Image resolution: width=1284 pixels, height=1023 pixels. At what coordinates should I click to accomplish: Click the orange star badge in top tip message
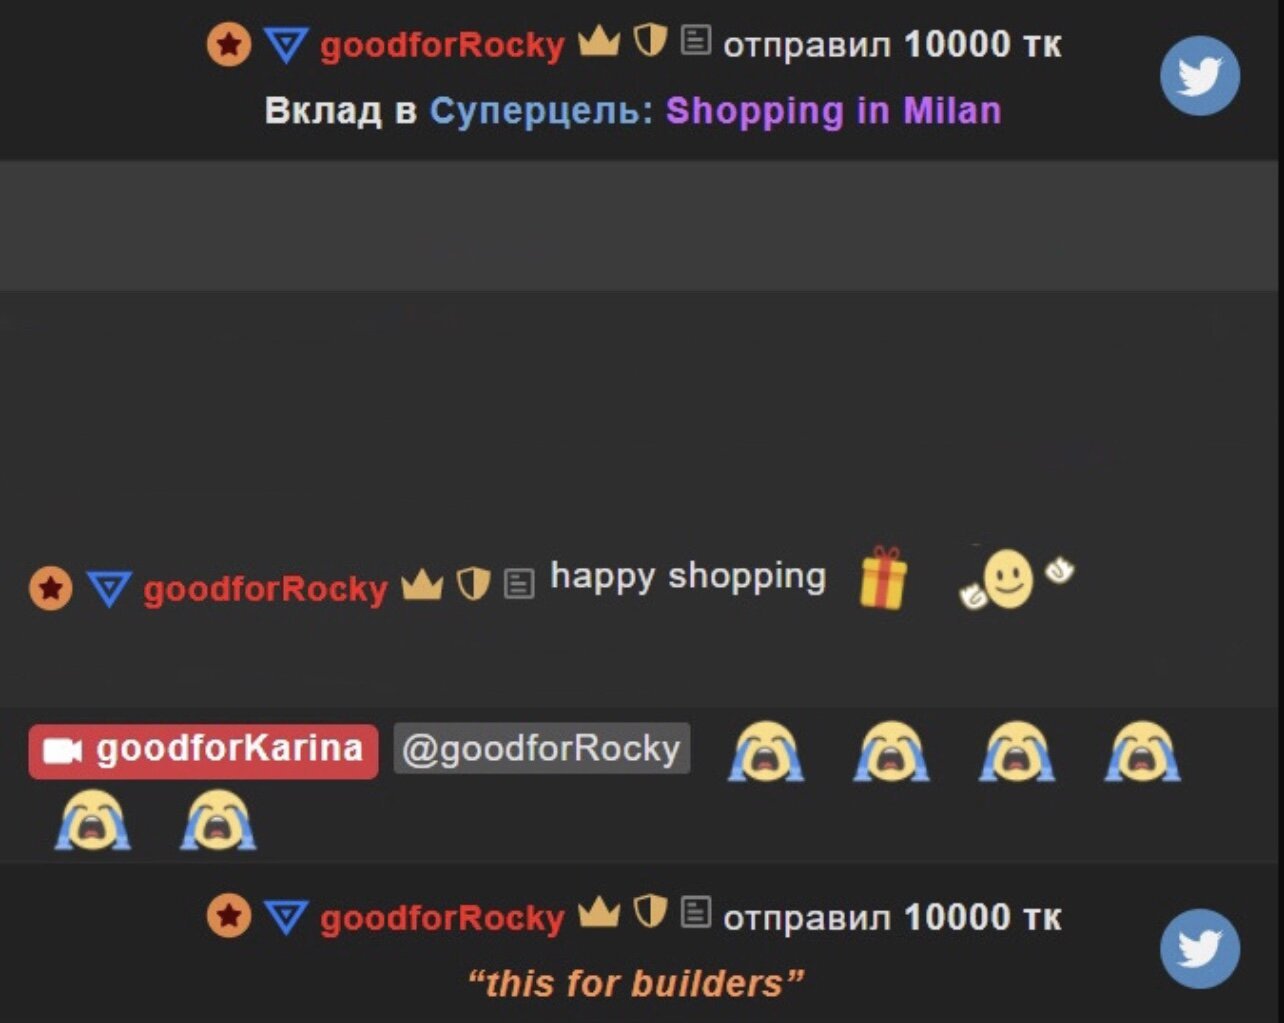(x=229, y=45)
